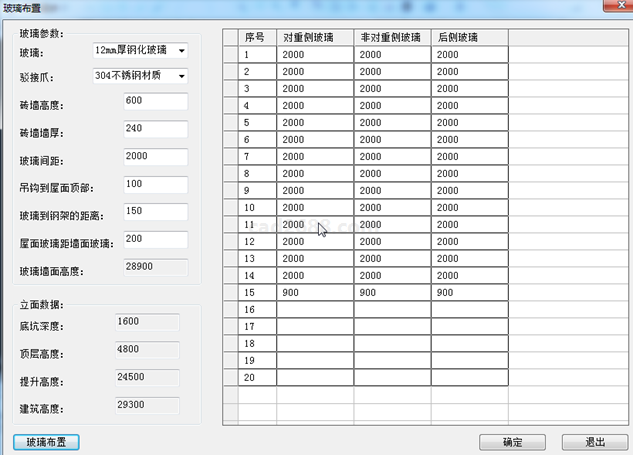Select the 非对重侧玻璃 column header
633x455 pixels.
(x=392, y=37)
